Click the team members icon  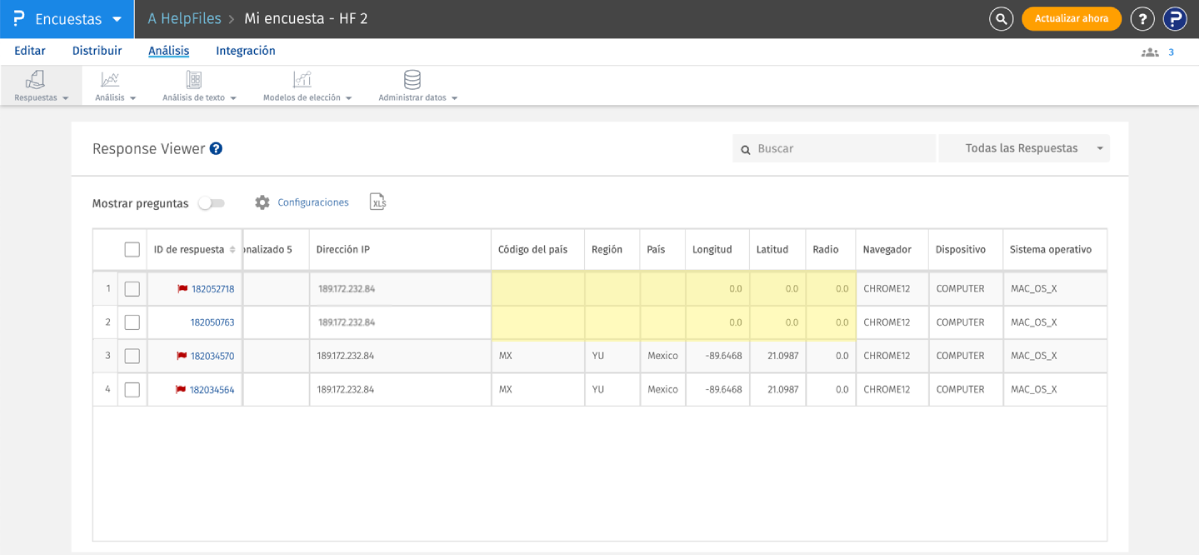tap(1150, 52)
